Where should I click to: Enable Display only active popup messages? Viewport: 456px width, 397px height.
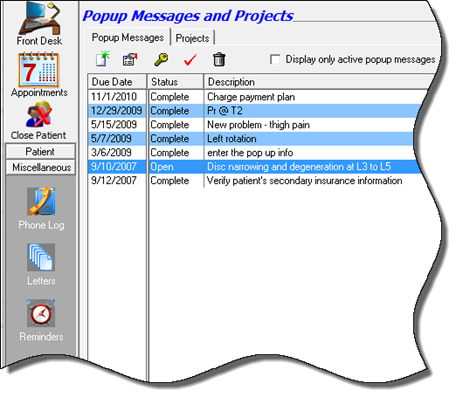coord(275,60)
